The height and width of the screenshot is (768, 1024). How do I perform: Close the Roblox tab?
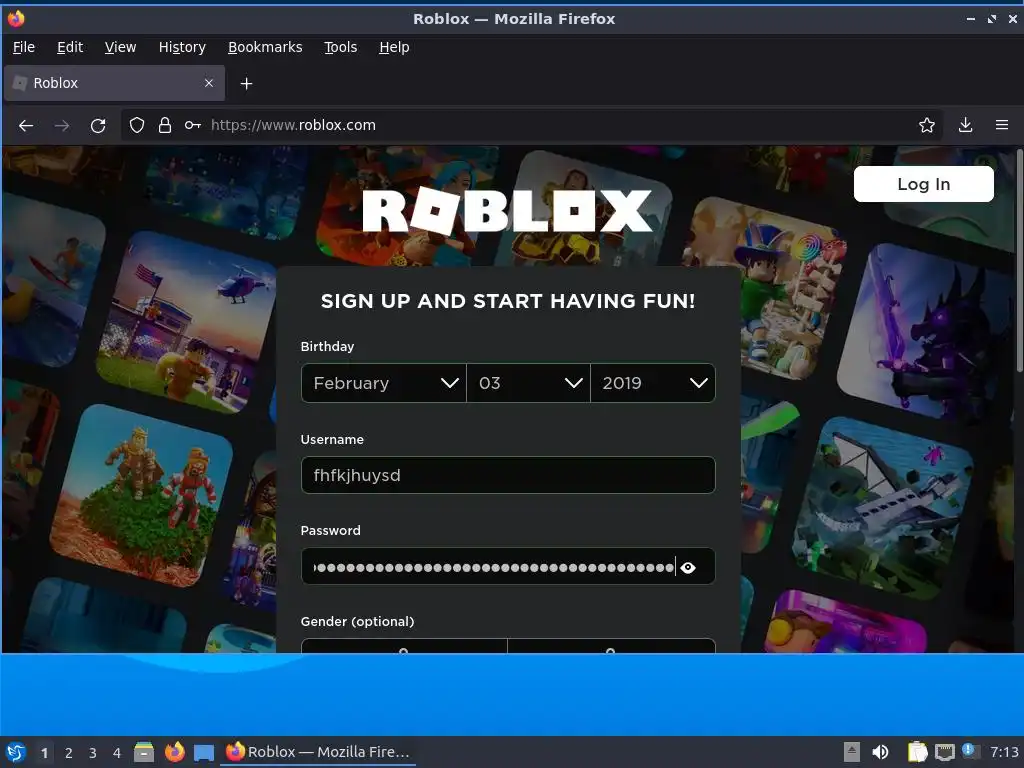[209, 83]
